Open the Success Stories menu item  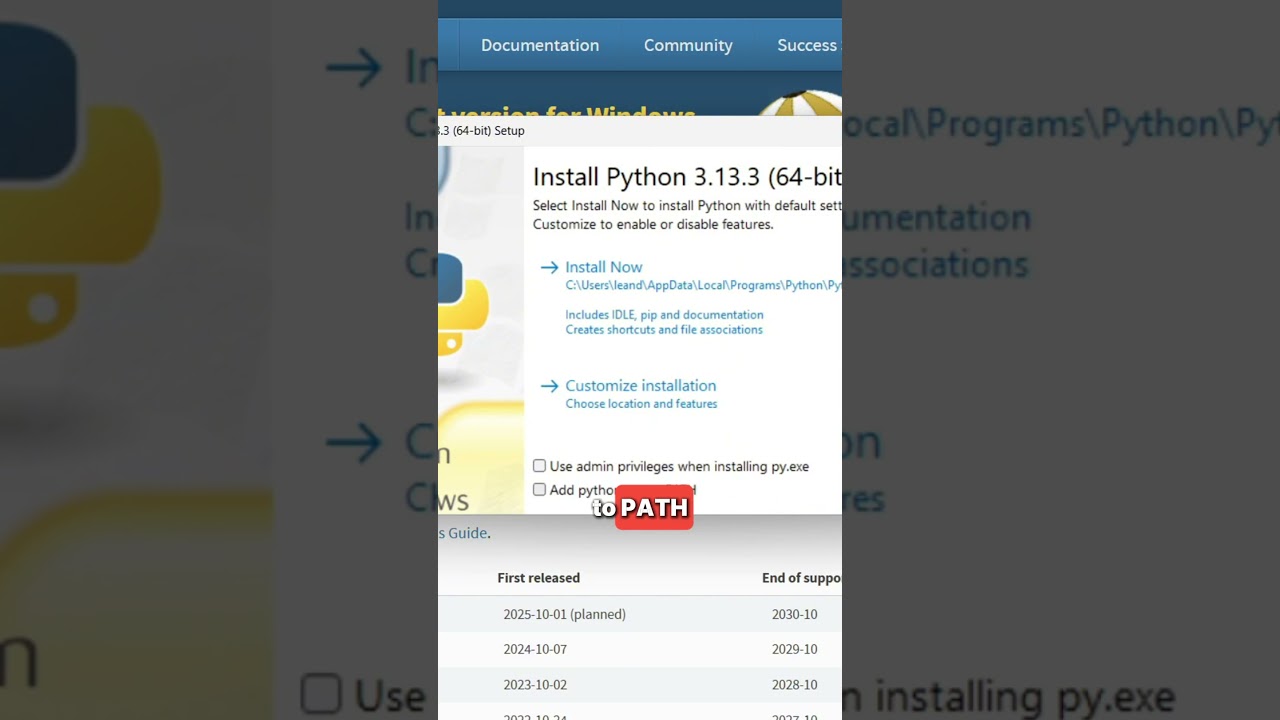[808, 45]
